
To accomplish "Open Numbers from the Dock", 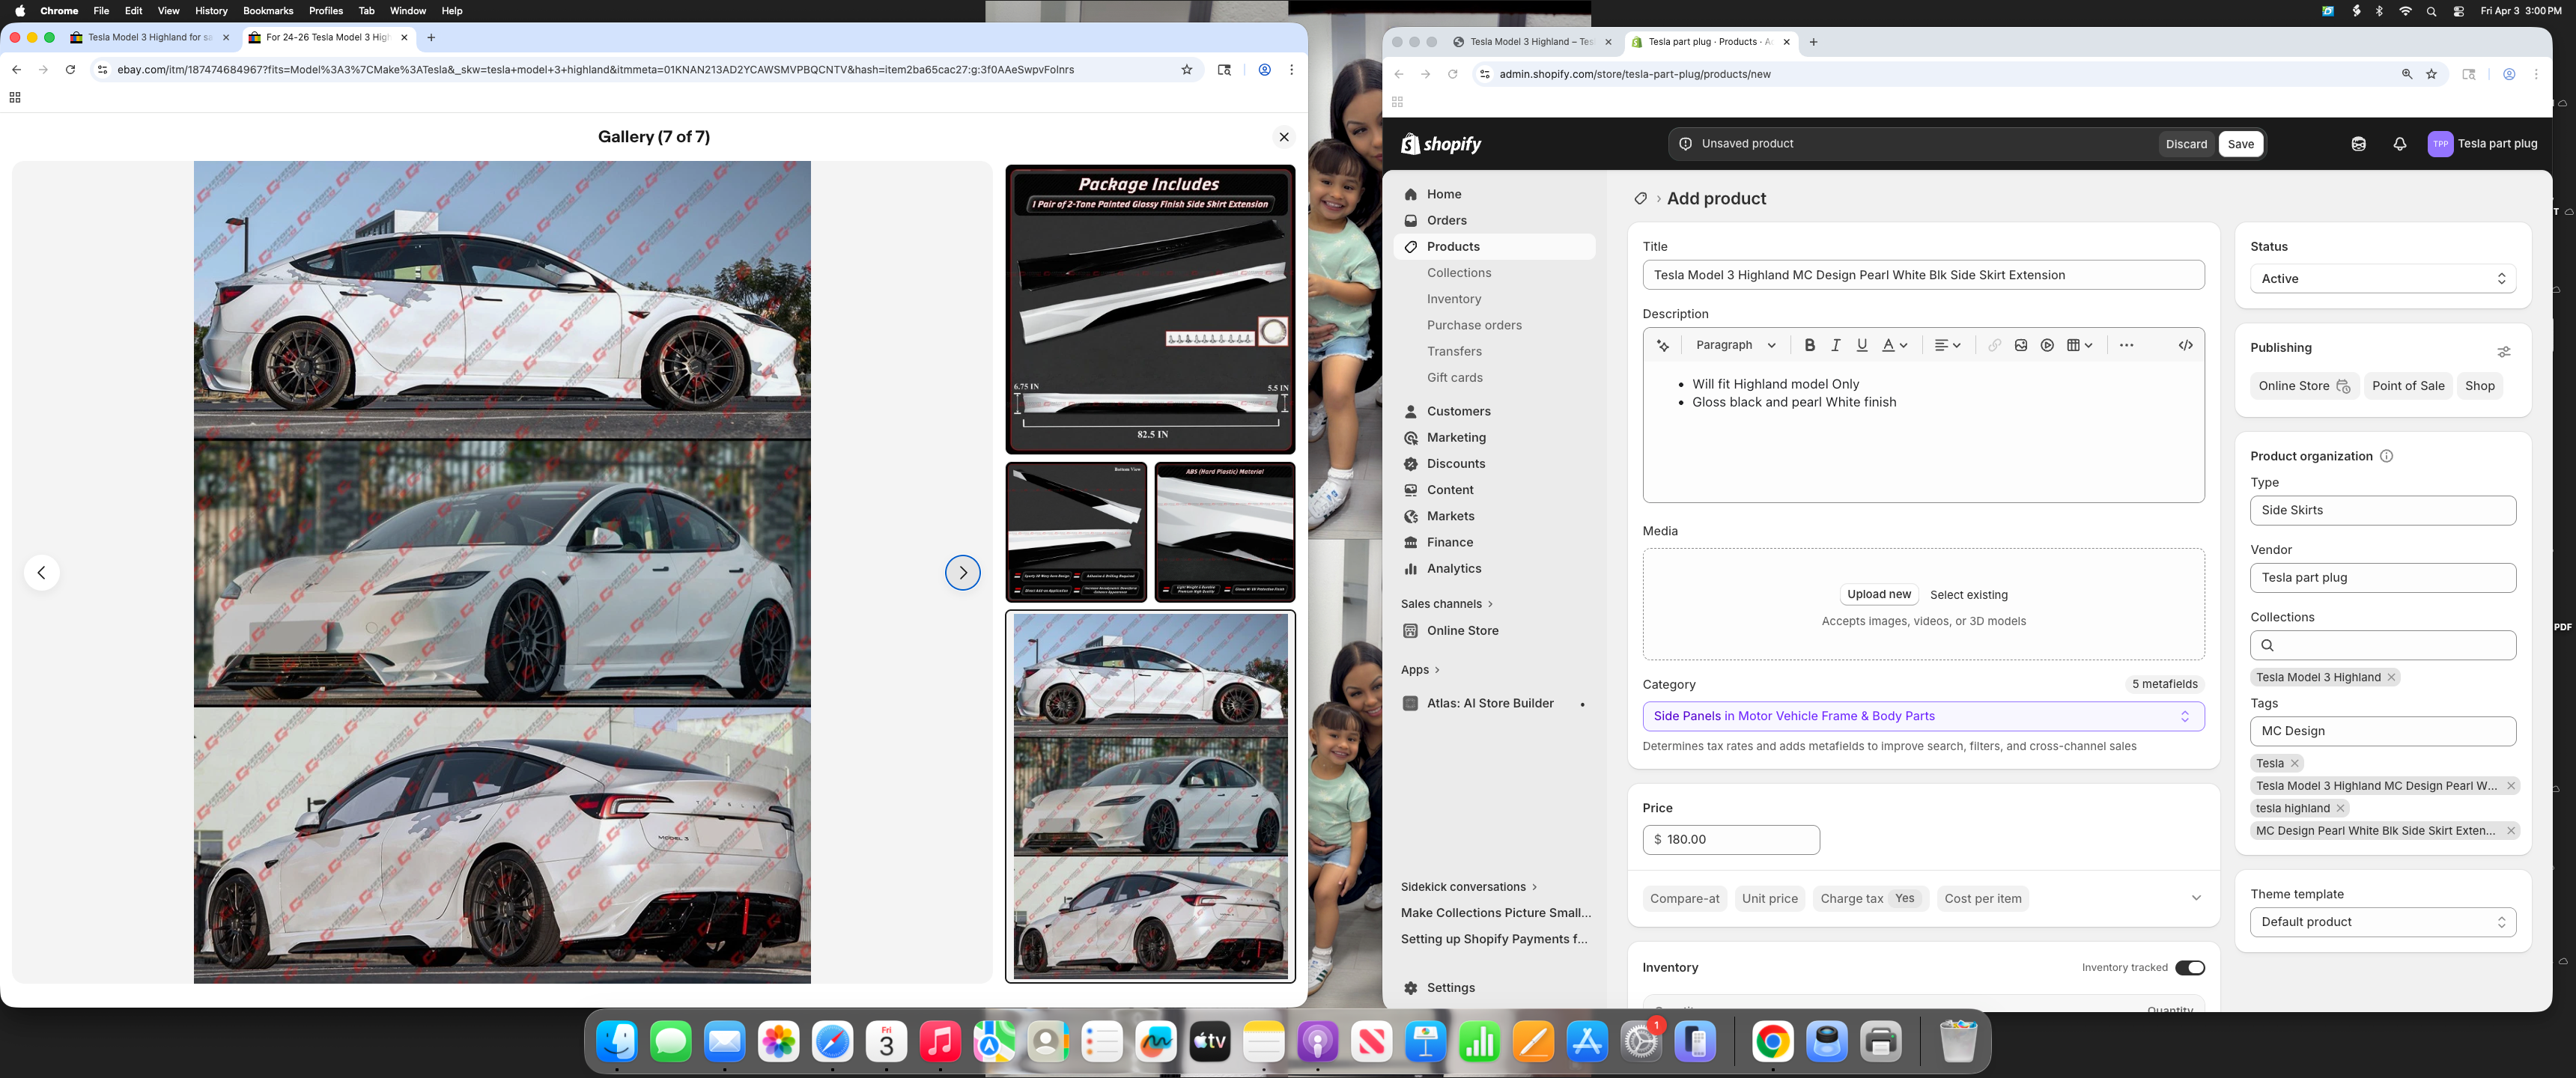I will pos(1479,1043).
